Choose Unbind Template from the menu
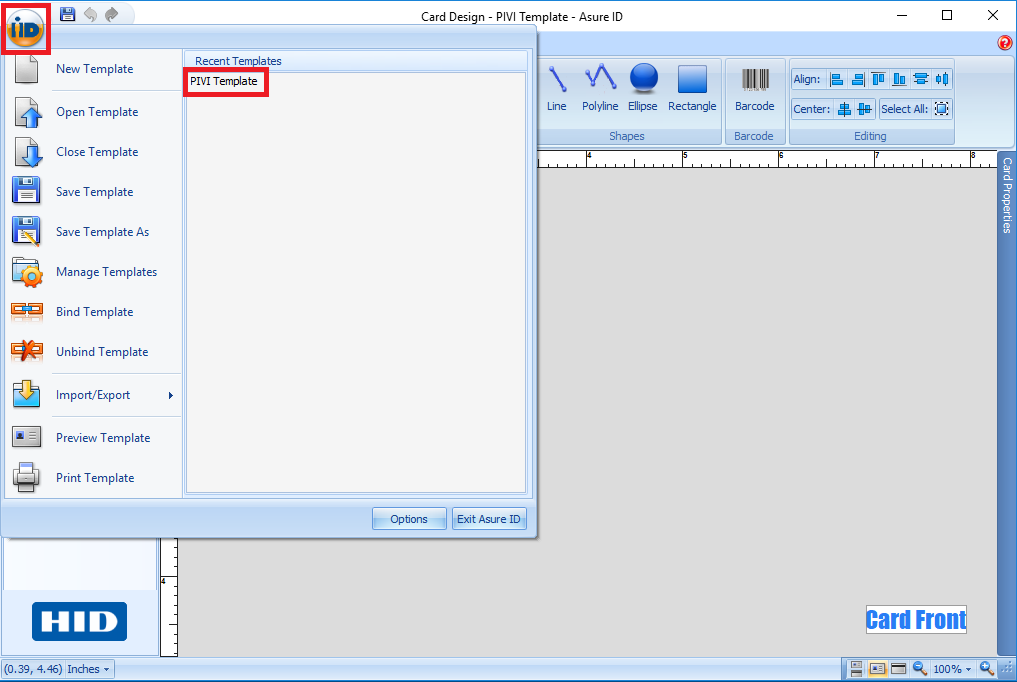 click(95, 352)
